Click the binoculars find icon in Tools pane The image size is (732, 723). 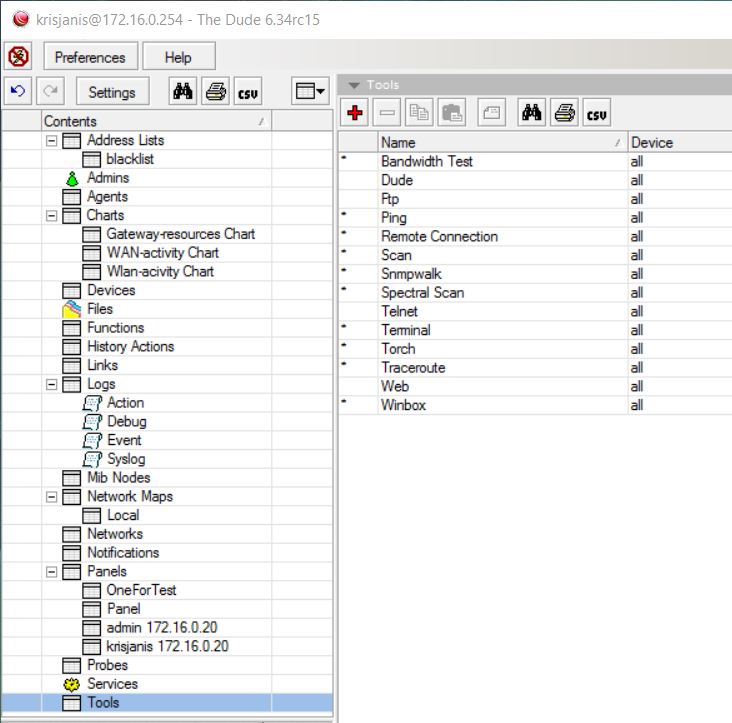[531, 112]
